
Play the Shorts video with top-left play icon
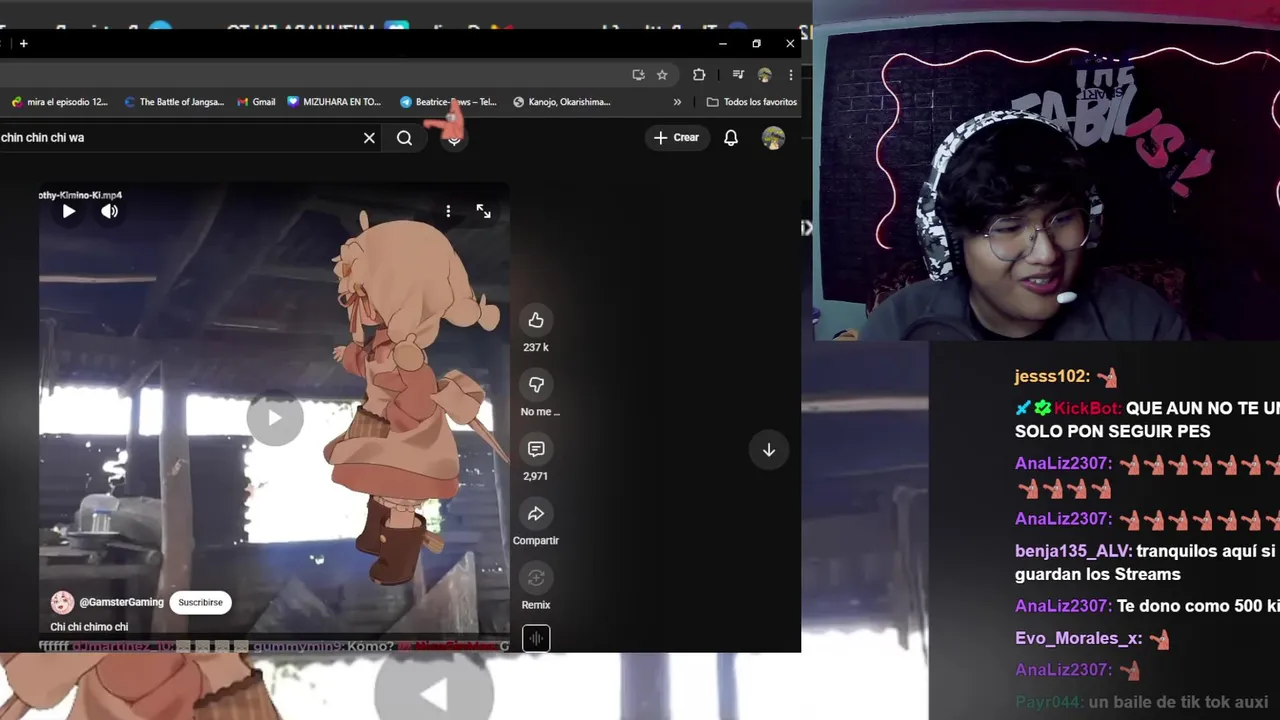69,211
